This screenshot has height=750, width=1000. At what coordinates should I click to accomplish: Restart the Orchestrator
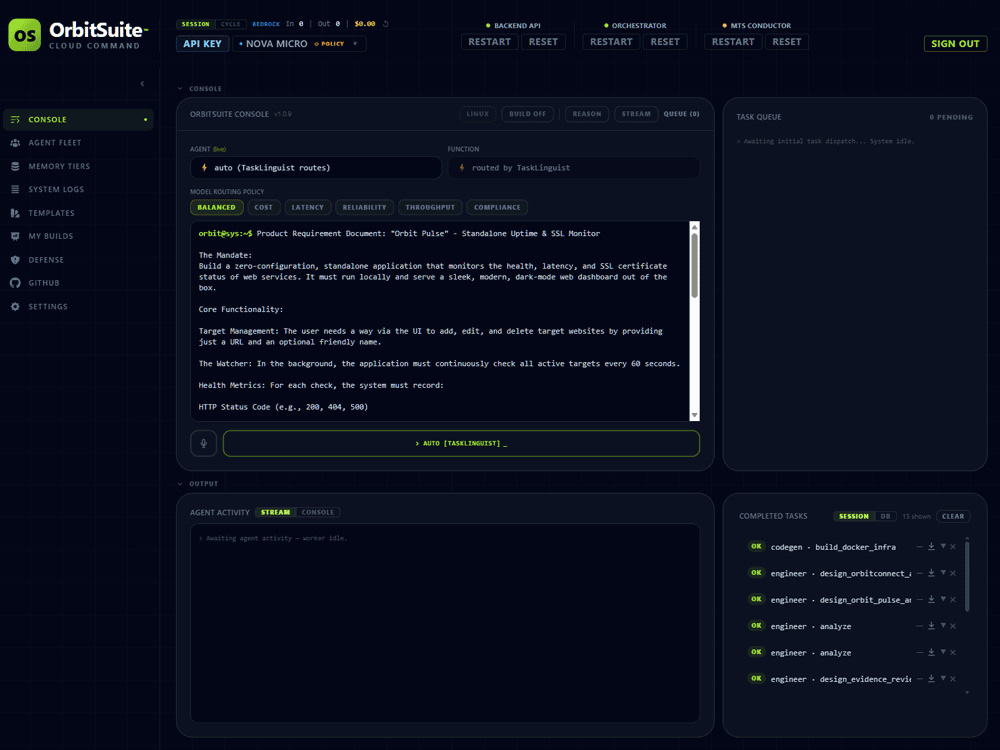click(611, 41)
